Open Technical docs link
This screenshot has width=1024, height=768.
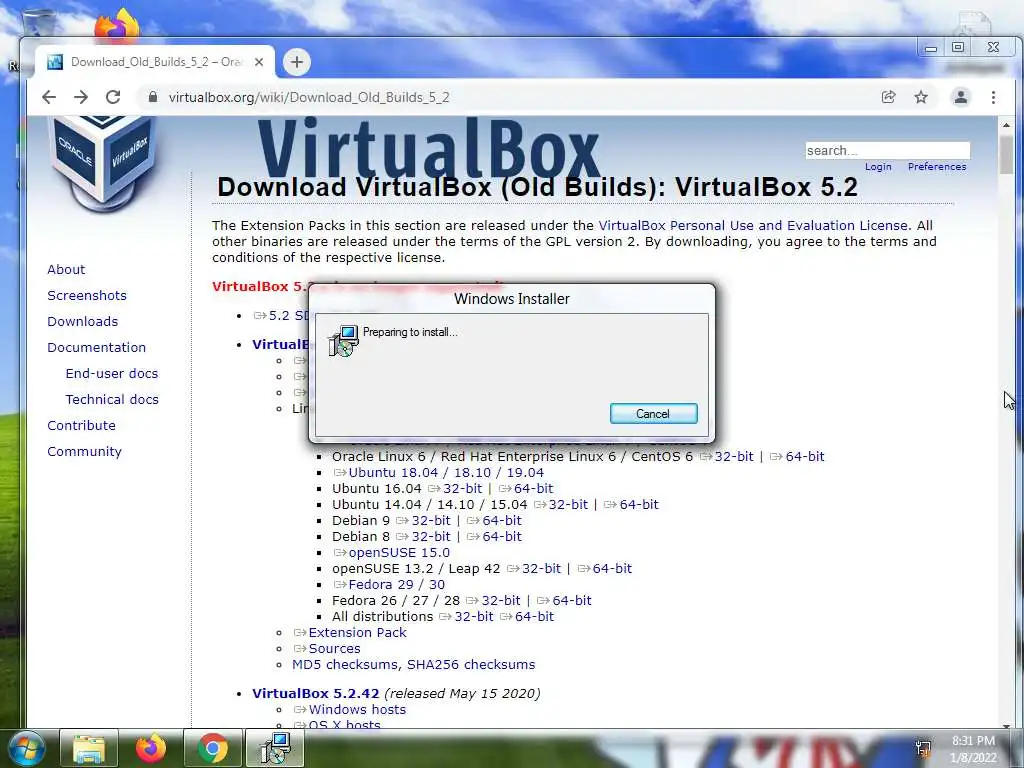pyautogui.click(x=112, y=399)
